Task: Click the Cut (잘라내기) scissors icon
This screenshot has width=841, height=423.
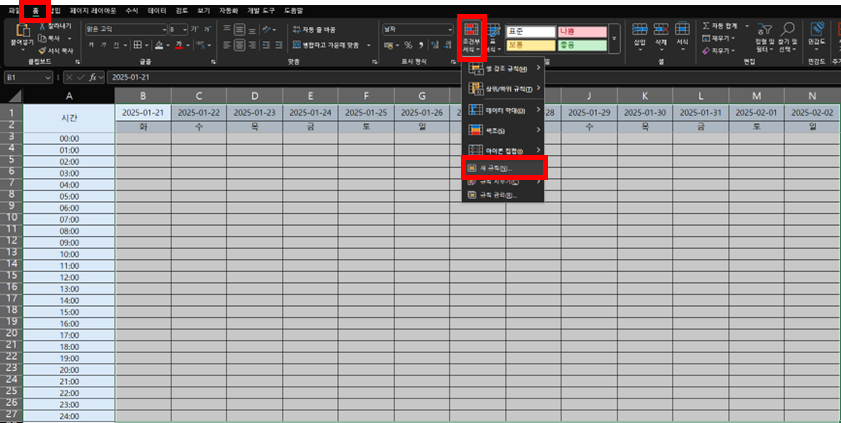Action: 43,26
